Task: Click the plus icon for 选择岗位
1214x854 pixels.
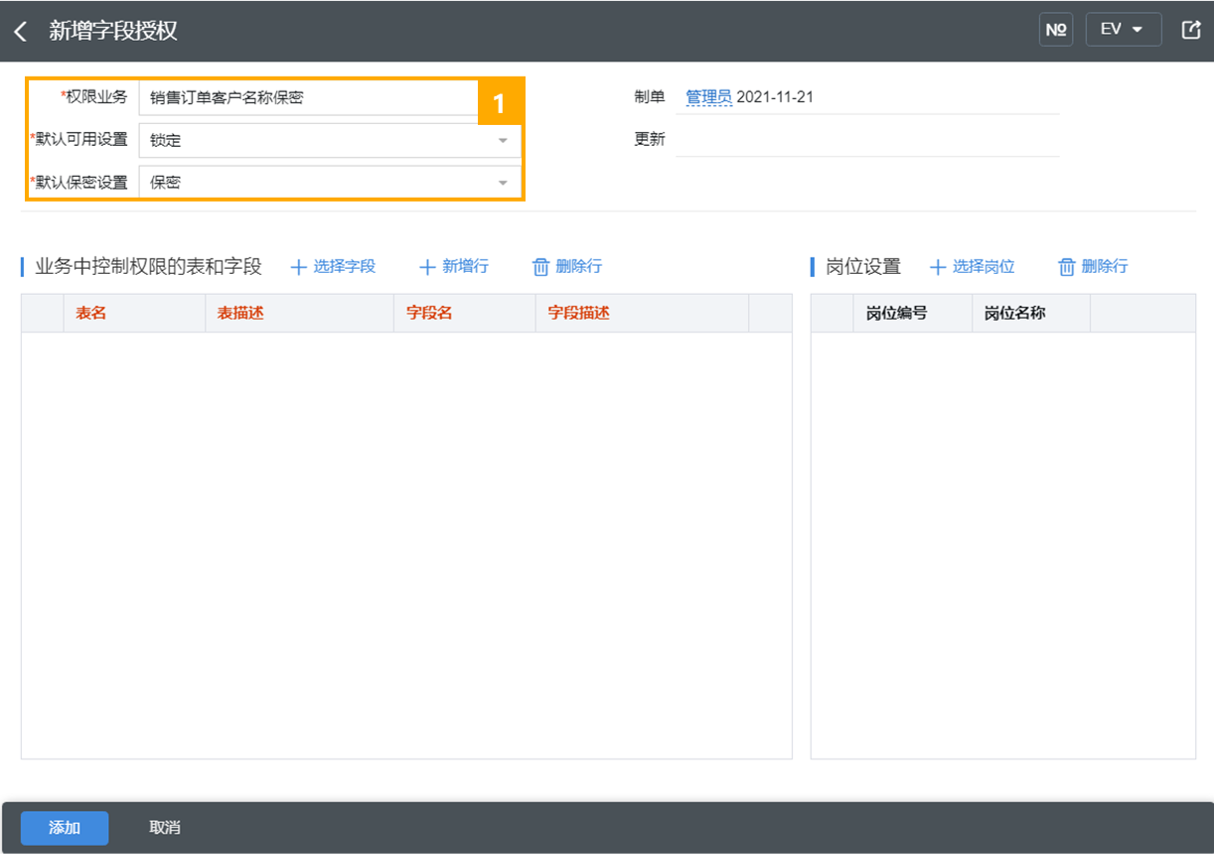Action: tap(937, 267)
